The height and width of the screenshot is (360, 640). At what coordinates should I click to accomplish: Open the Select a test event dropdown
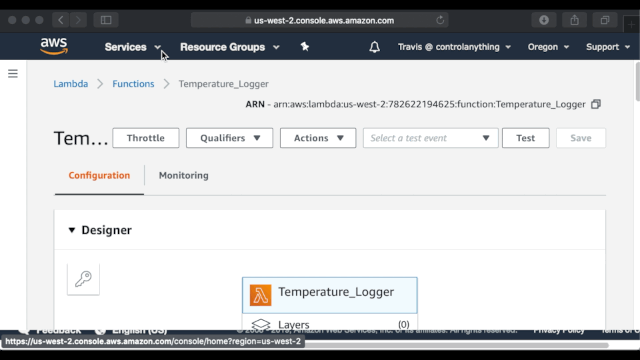pos(431,138)
